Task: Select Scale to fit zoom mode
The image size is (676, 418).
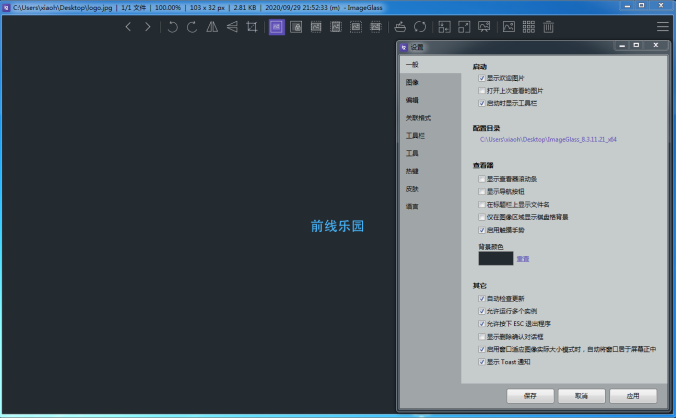Action: 356,27
